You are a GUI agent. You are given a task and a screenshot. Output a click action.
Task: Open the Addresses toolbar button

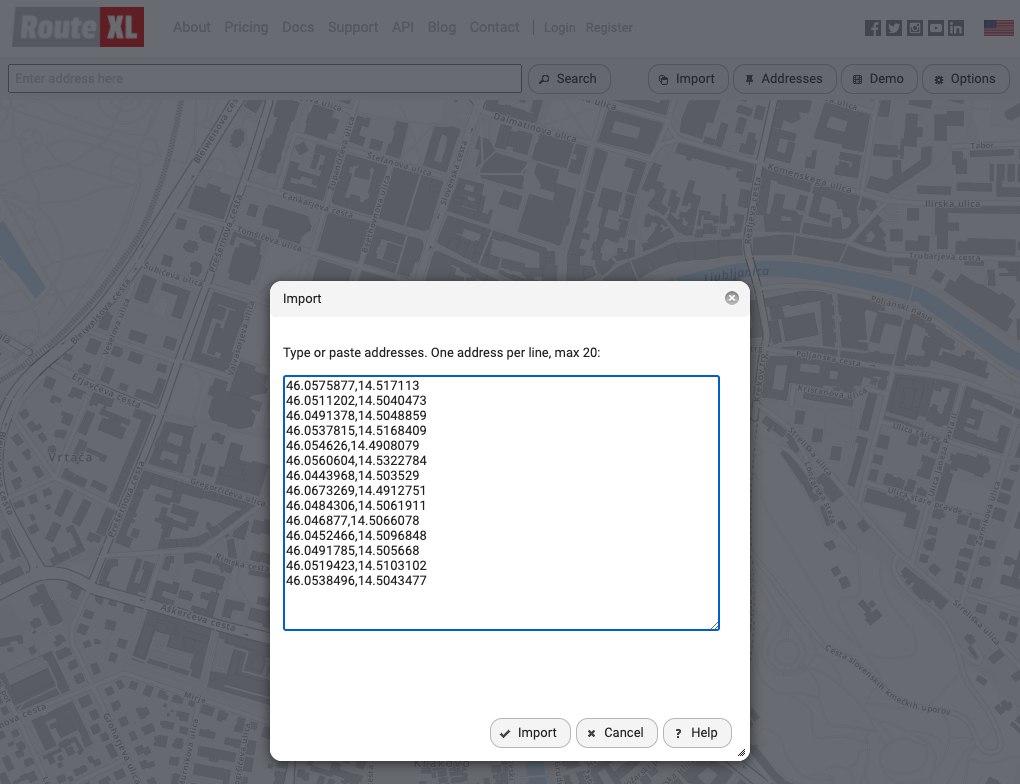785,79
